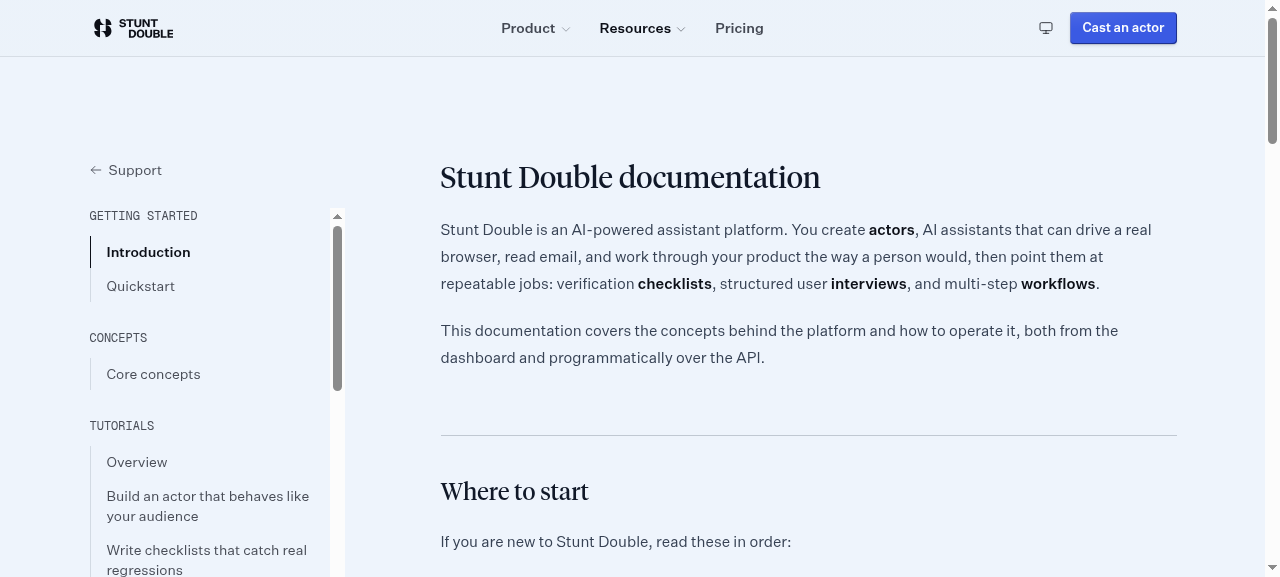Click the Stunt Double logo
1280x577 pixels.
click(x=133, y=28)
